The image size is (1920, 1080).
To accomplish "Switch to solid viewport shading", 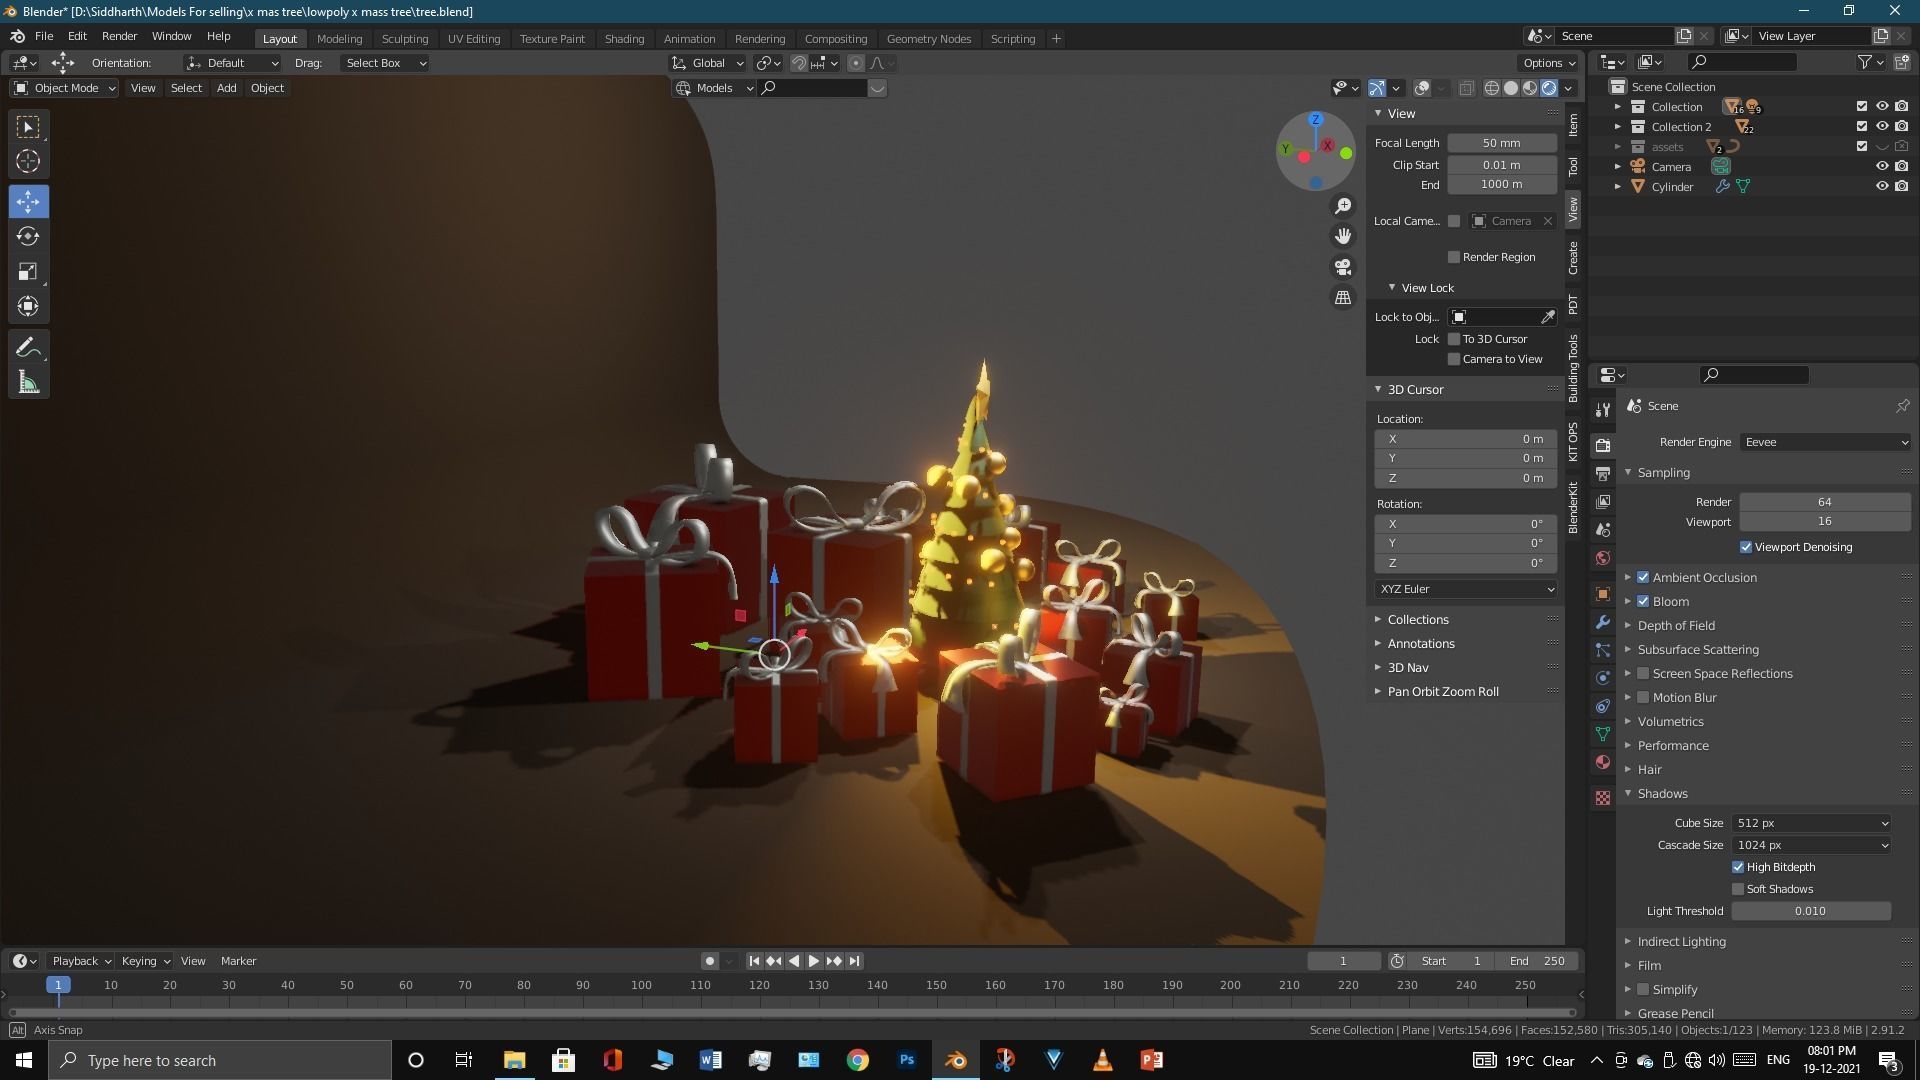I will coord(1511,88).
